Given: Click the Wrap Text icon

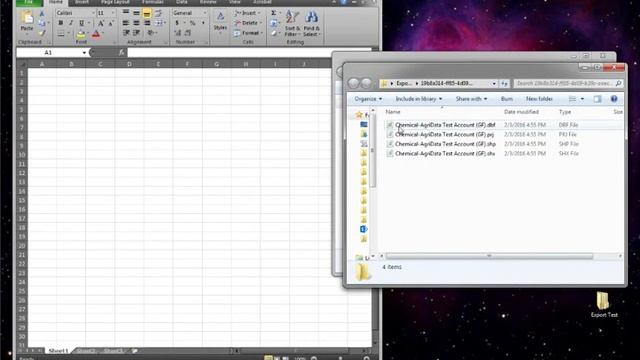Looking at the screenshot, I should [x=158, y=13].
